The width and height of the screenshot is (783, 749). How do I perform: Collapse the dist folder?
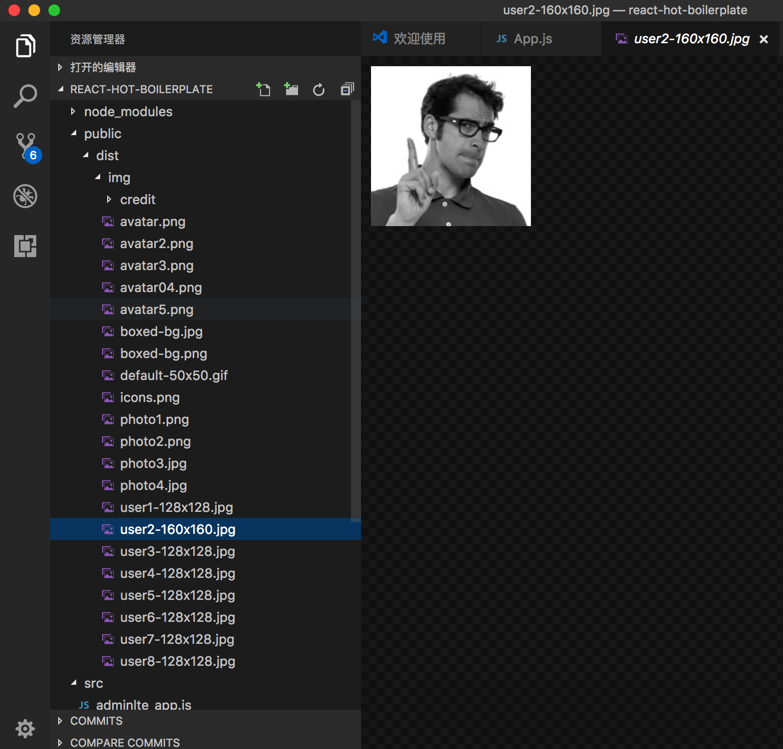point(205,156)
